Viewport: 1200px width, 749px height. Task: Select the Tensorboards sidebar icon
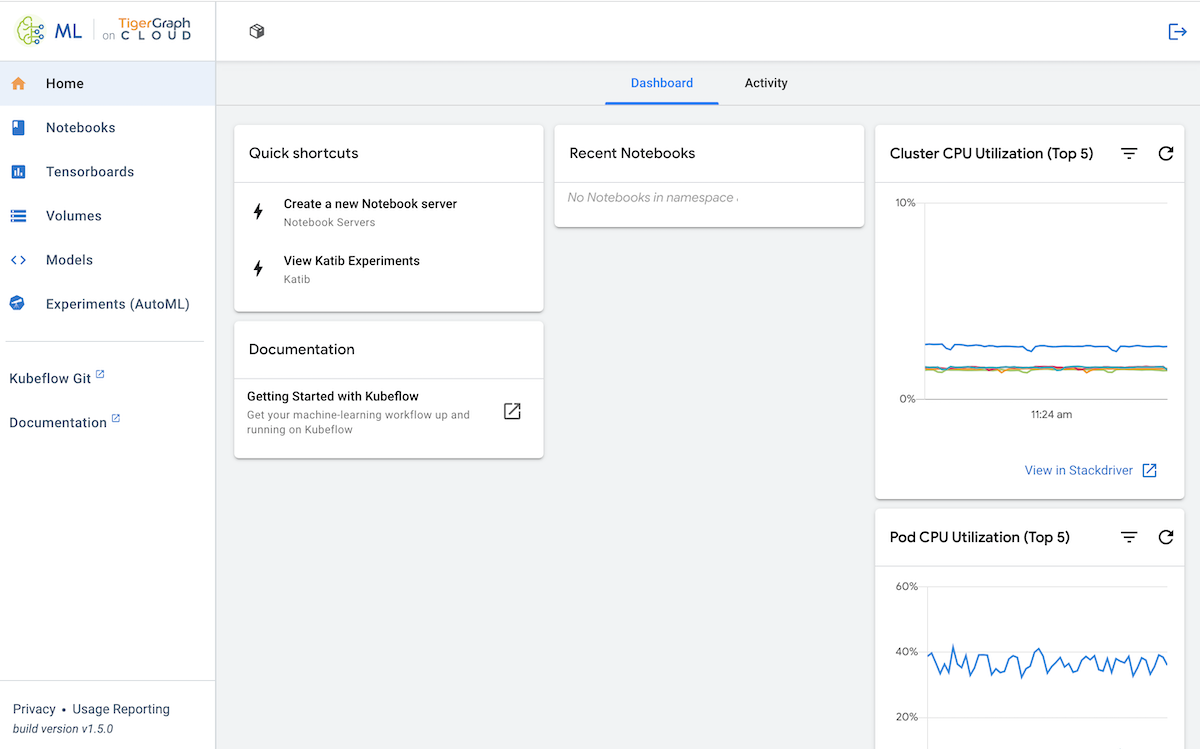click(19, 171)
